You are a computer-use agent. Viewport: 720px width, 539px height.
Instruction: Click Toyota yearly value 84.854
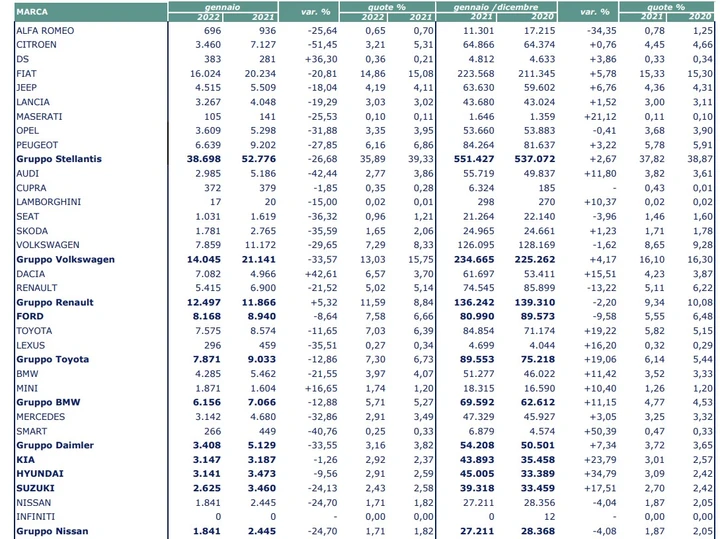[x=478, y=331]
